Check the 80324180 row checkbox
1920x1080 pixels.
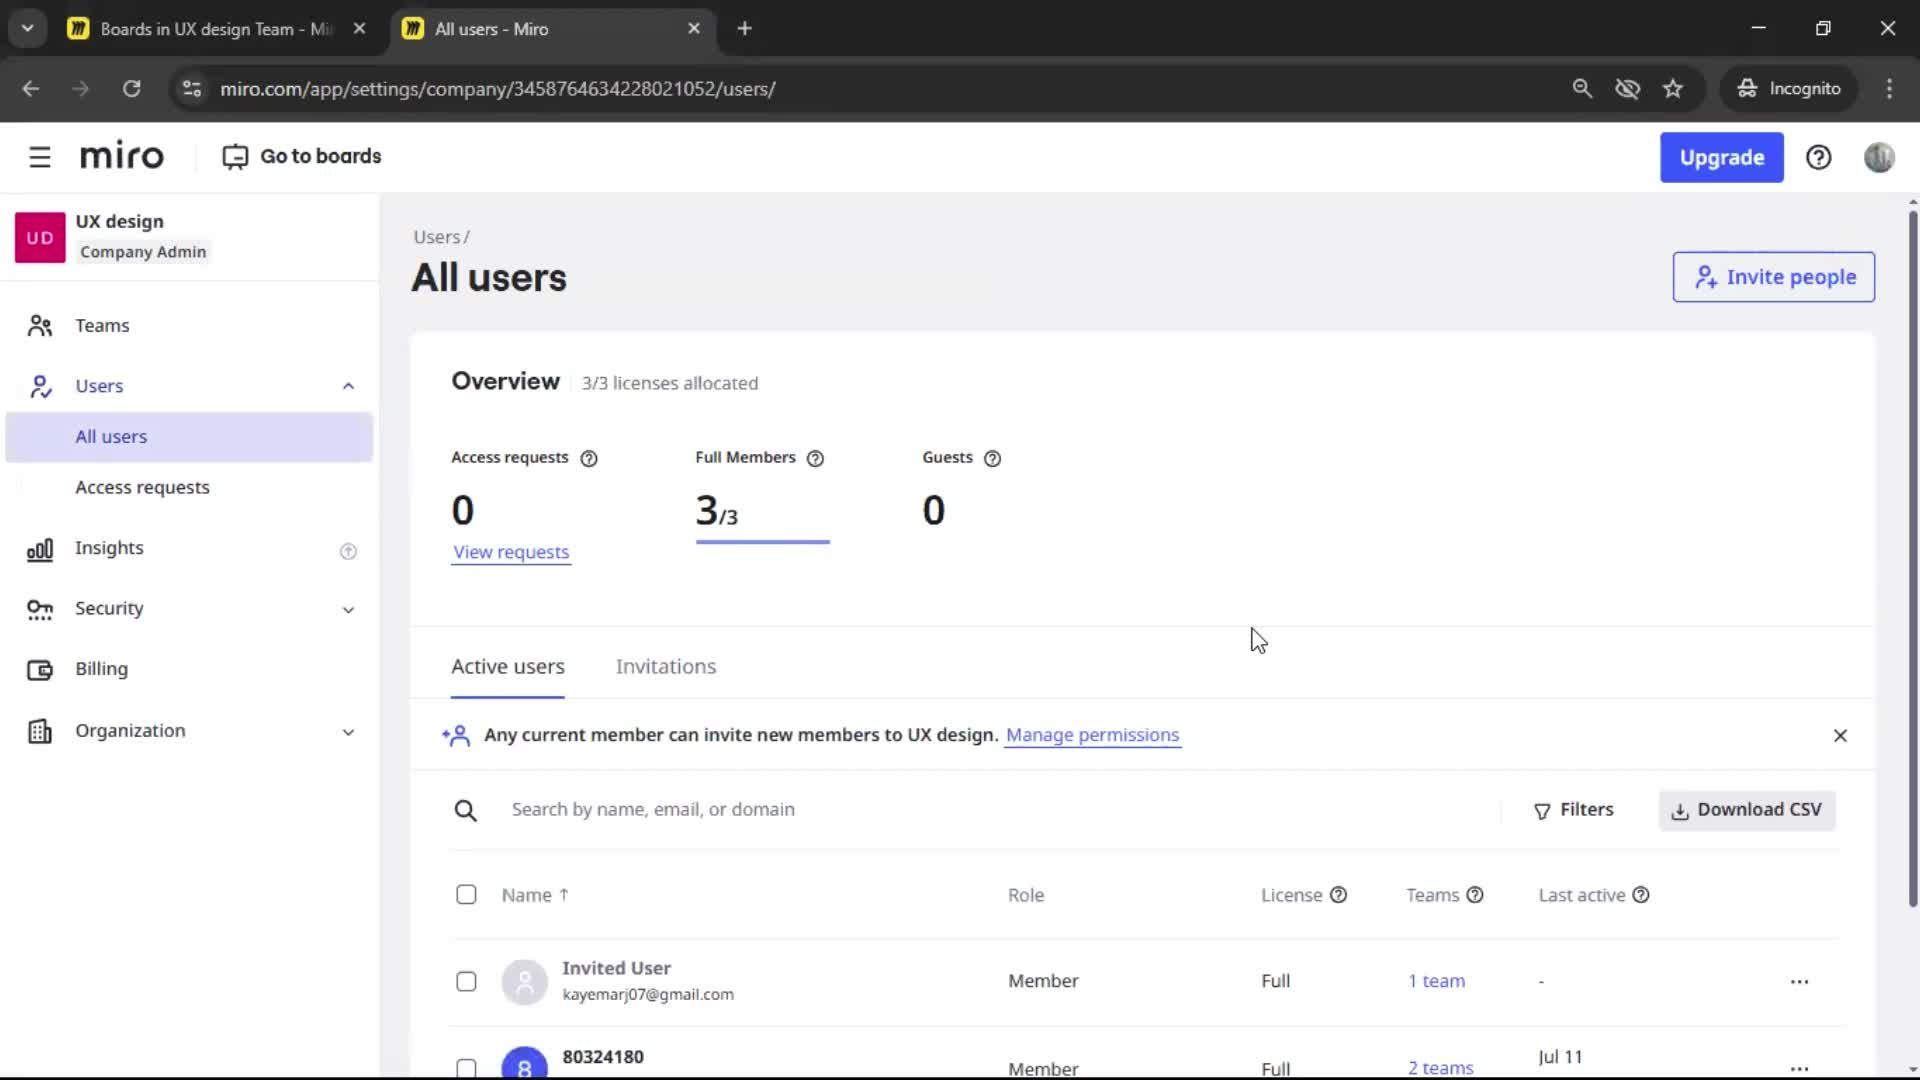pos(466,1068)
